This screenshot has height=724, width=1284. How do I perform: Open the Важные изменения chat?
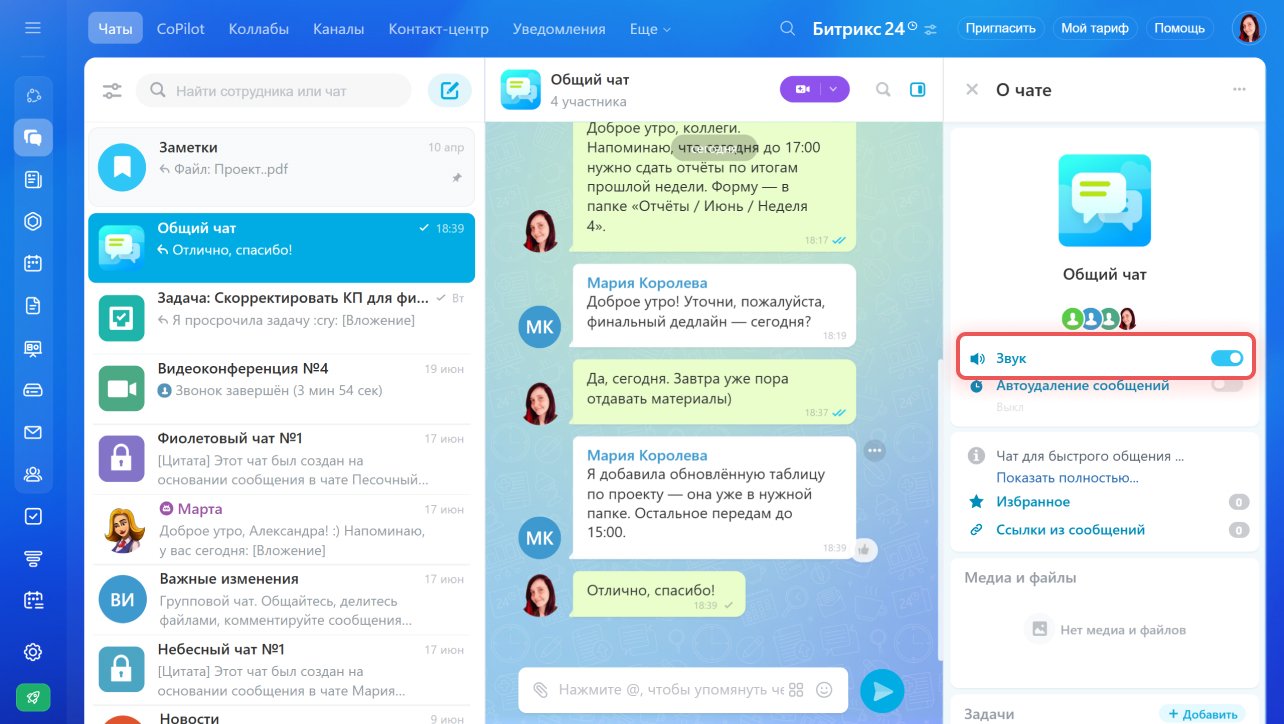point(281,599)
